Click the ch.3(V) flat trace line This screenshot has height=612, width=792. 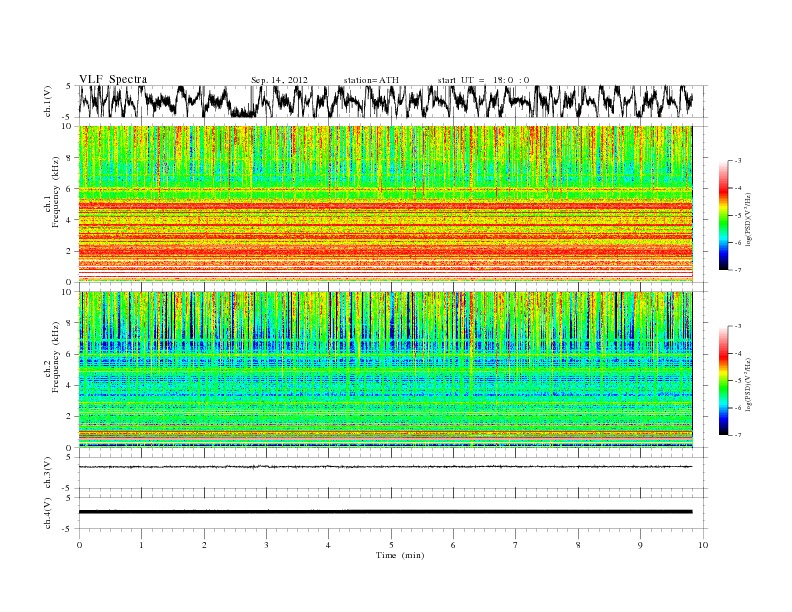click(386, 467)
